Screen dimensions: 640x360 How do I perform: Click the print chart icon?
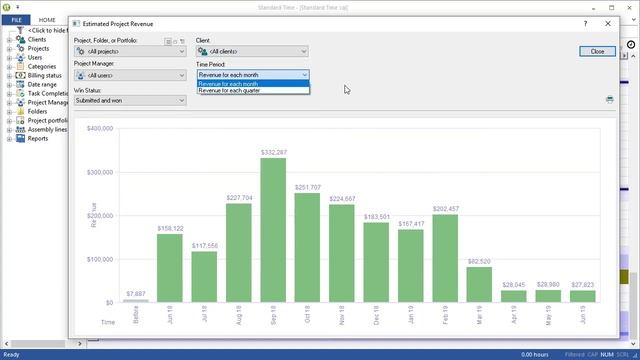610,100
